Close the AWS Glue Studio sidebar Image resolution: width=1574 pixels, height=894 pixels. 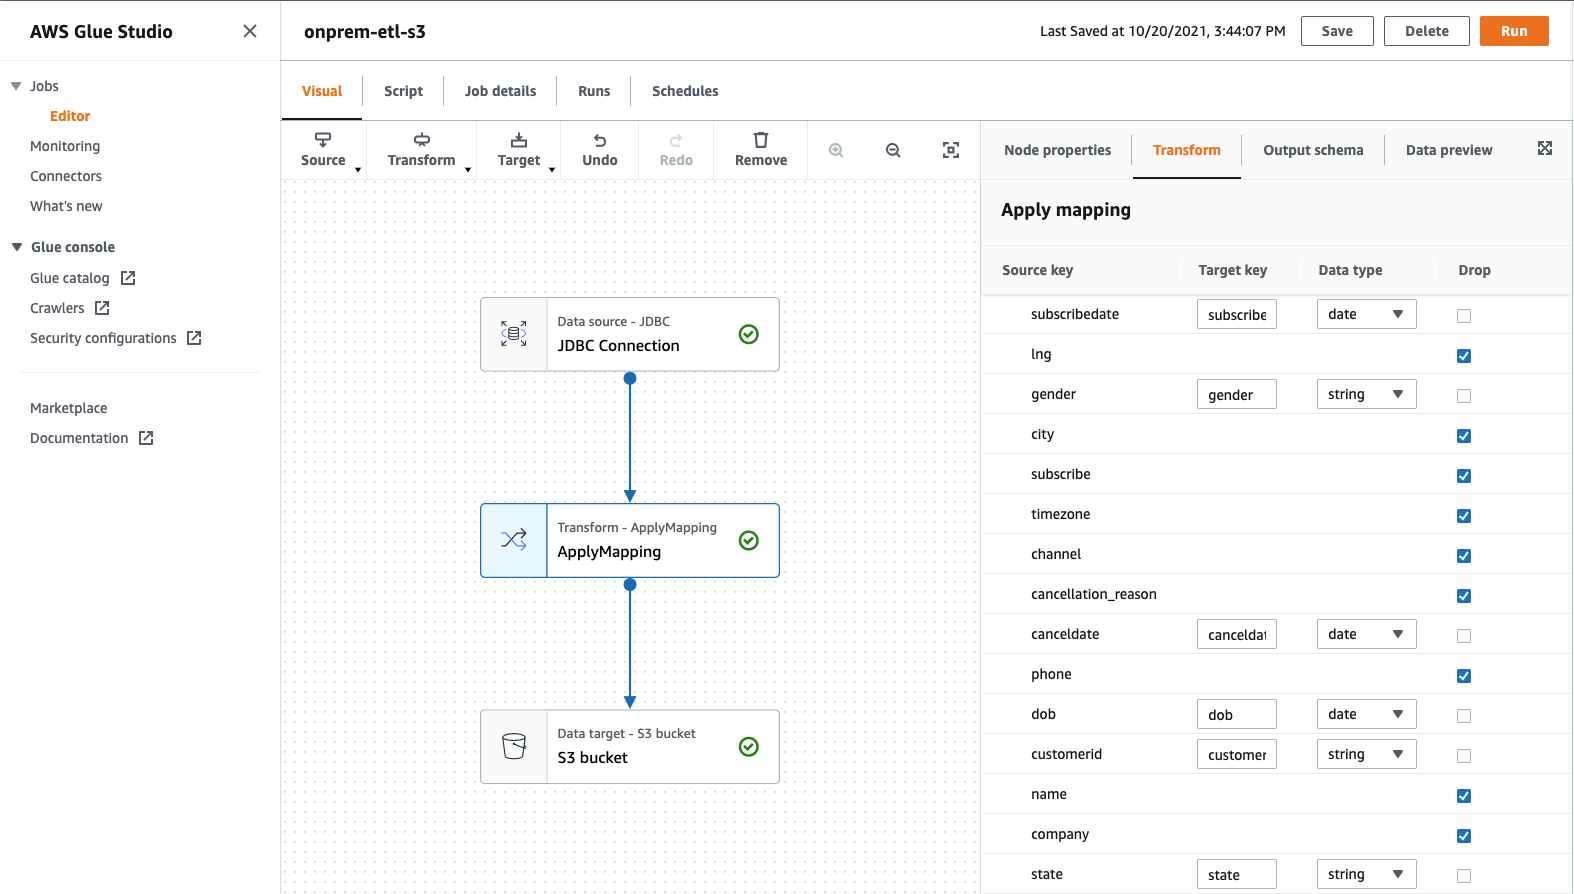click(x=250, y=31)
